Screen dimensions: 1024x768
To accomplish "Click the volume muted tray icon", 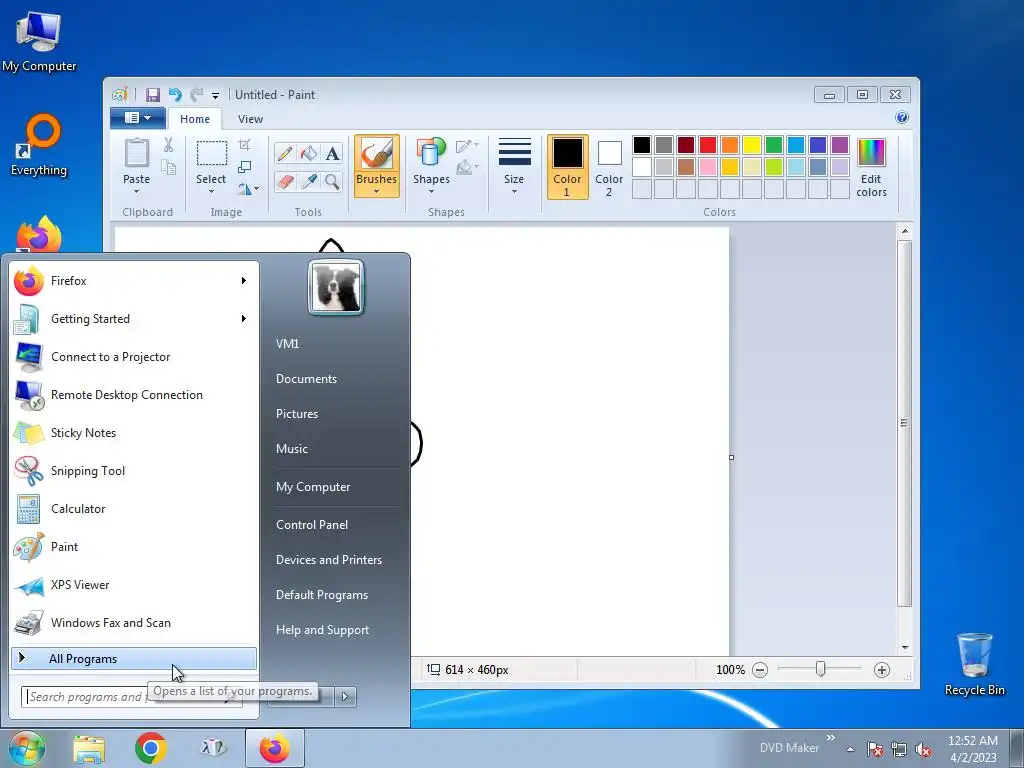I will pyautogui.click(x=923, y=750).
